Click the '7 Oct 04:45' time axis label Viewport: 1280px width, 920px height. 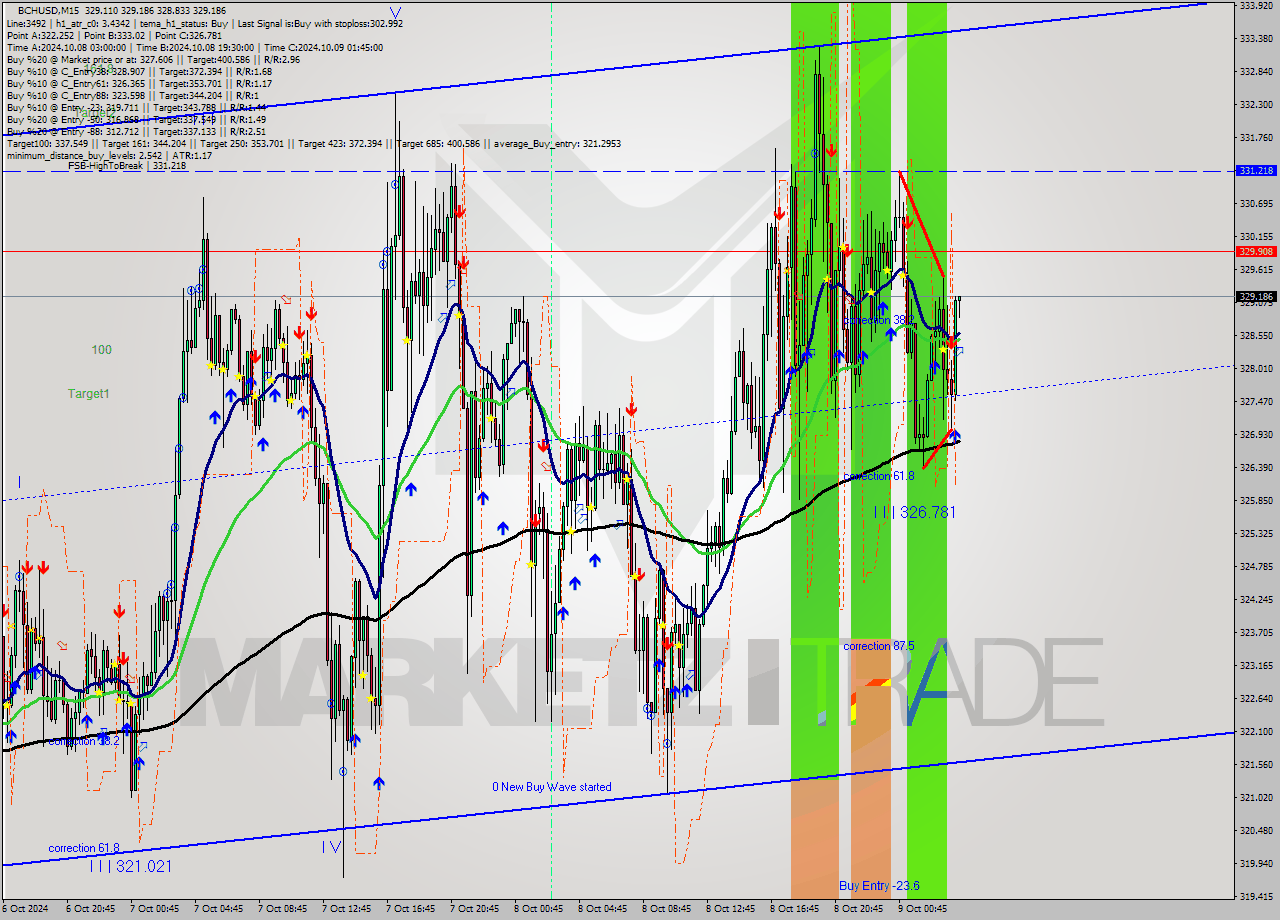pos(217,909)
